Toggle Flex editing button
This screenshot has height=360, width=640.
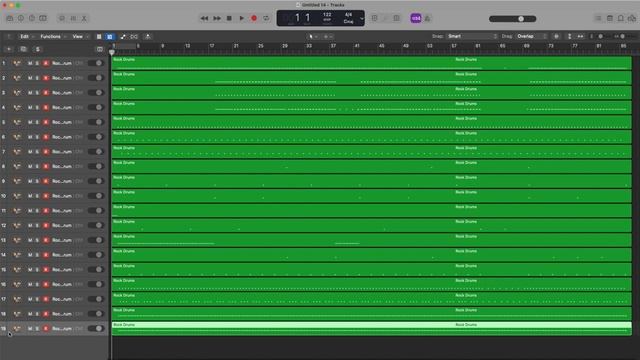[134, 37]
